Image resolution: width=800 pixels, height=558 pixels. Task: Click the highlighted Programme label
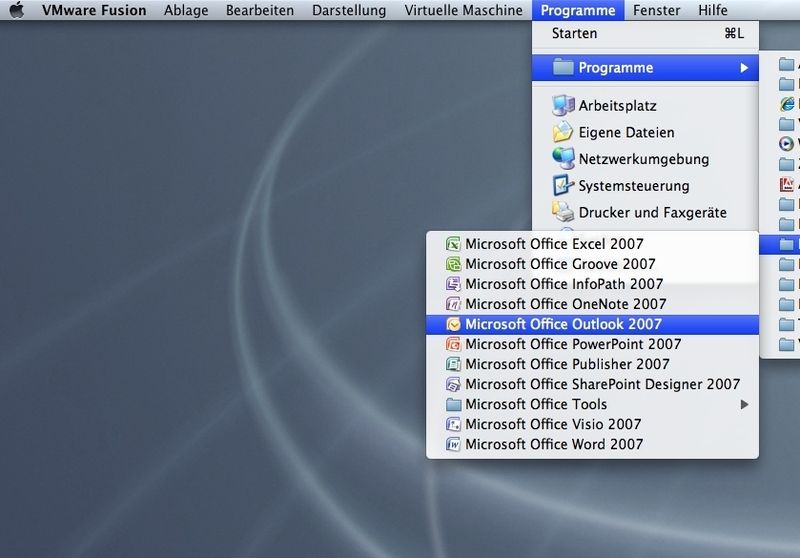coord(616,68)
